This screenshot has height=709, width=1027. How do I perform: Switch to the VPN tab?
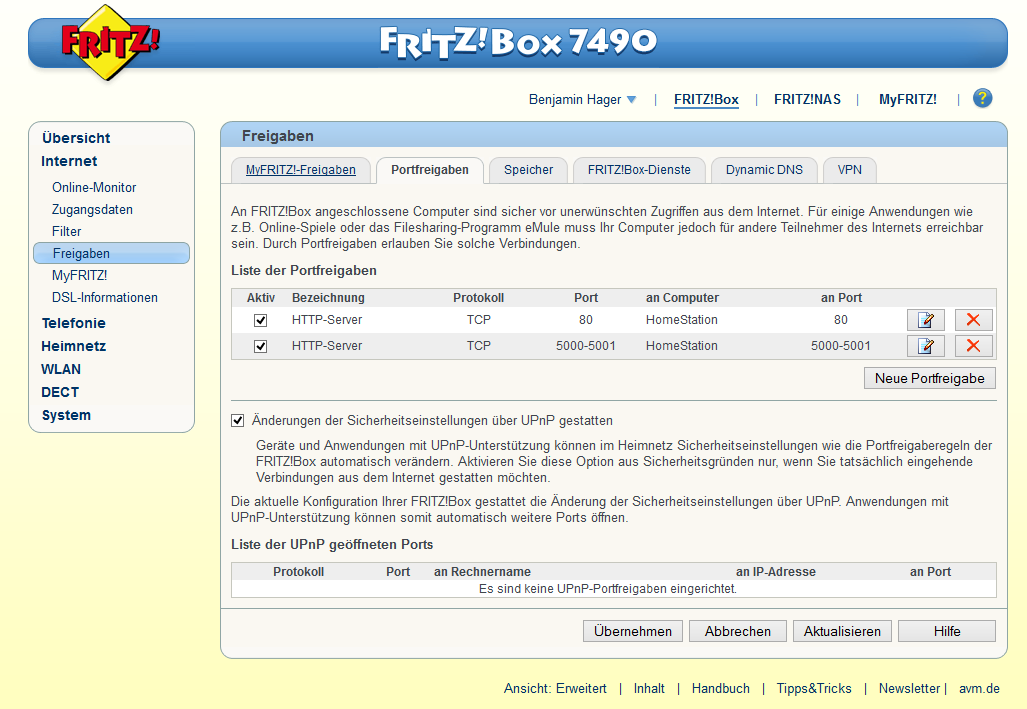(x=850, y=170)
